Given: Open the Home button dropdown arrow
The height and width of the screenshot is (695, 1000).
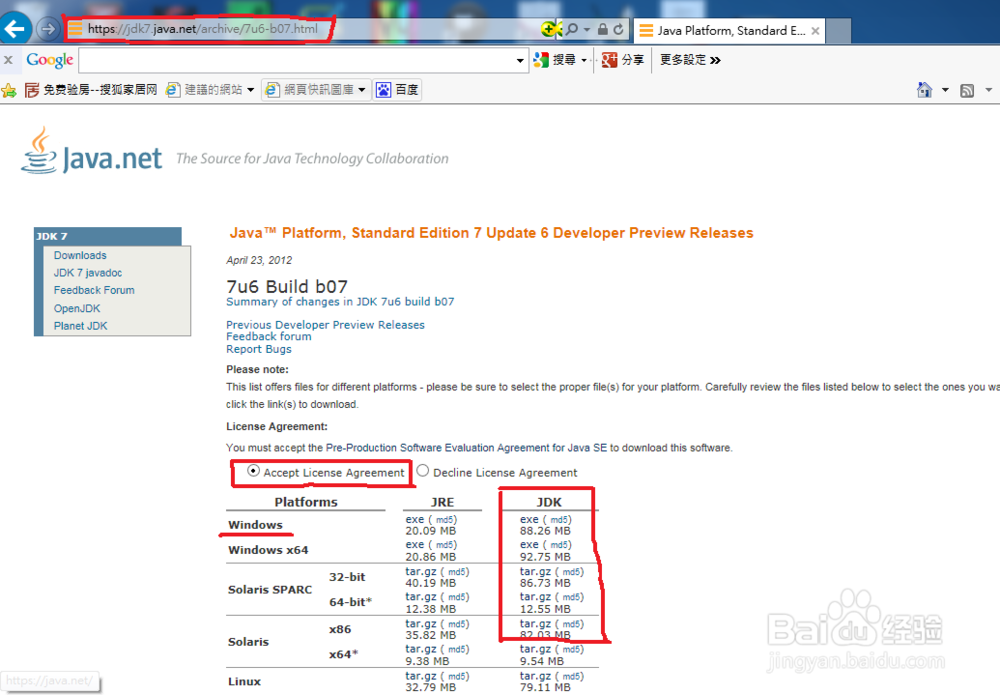Looking at the screenshot, I should tap(945, 90).
